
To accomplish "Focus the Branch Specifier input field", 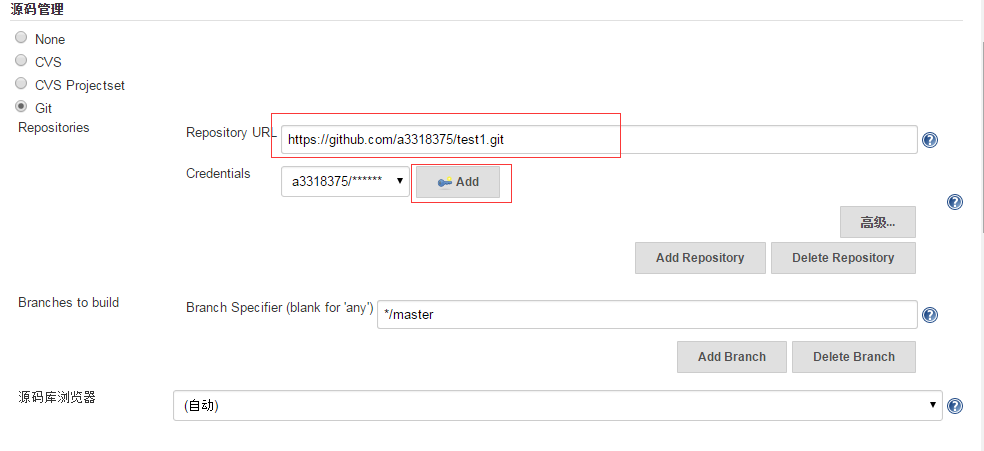I will 647,315.
